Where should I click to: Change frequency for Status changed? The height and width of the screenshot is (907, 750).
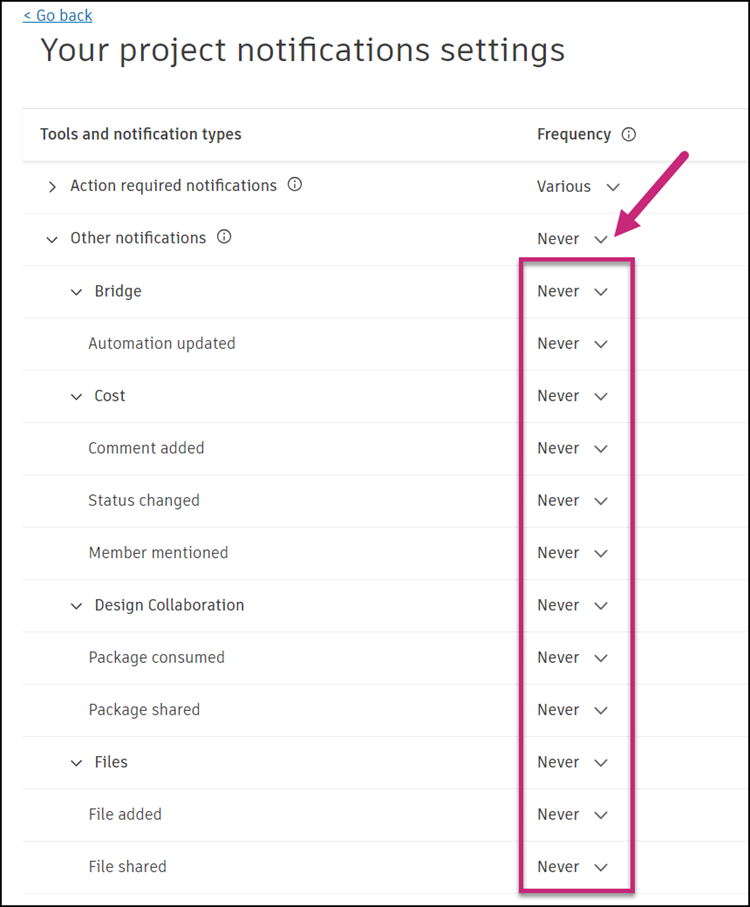click(x=572, y=501)
